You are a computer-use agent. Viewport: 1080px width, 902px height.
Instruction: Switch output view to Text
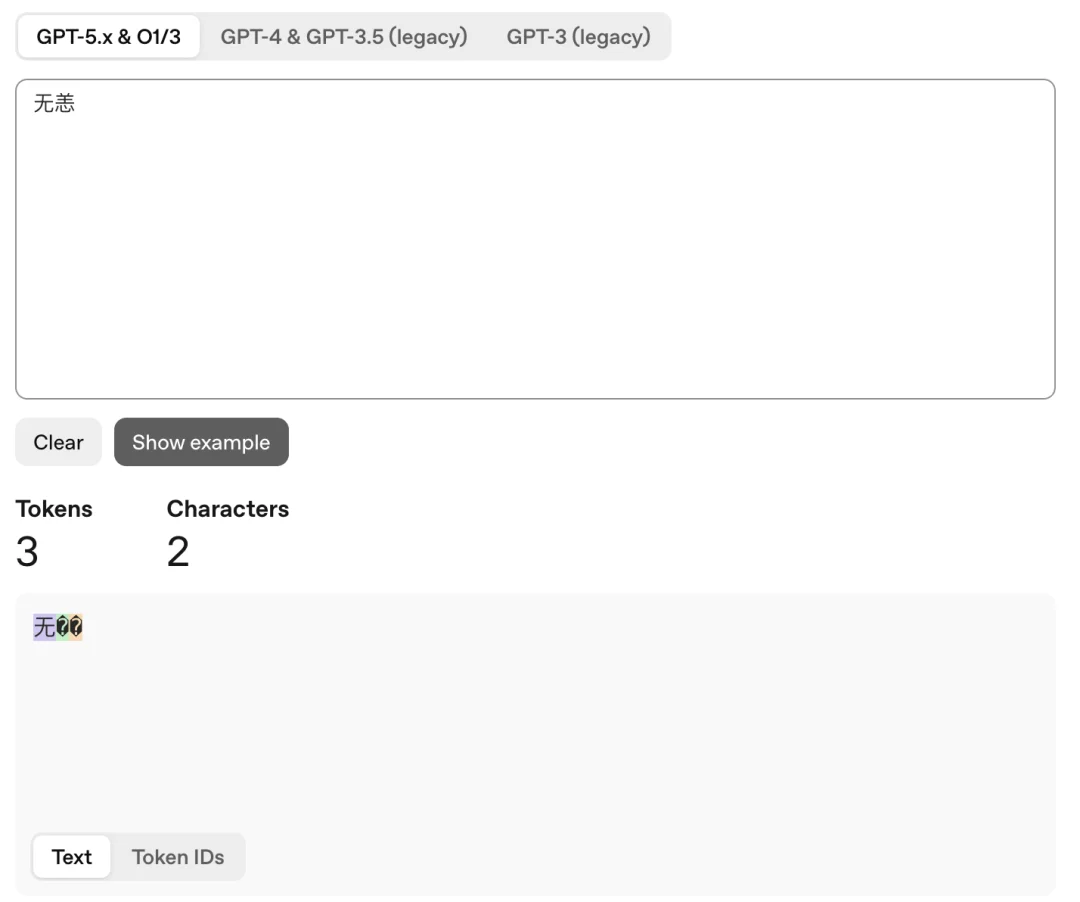pos(72,857)
